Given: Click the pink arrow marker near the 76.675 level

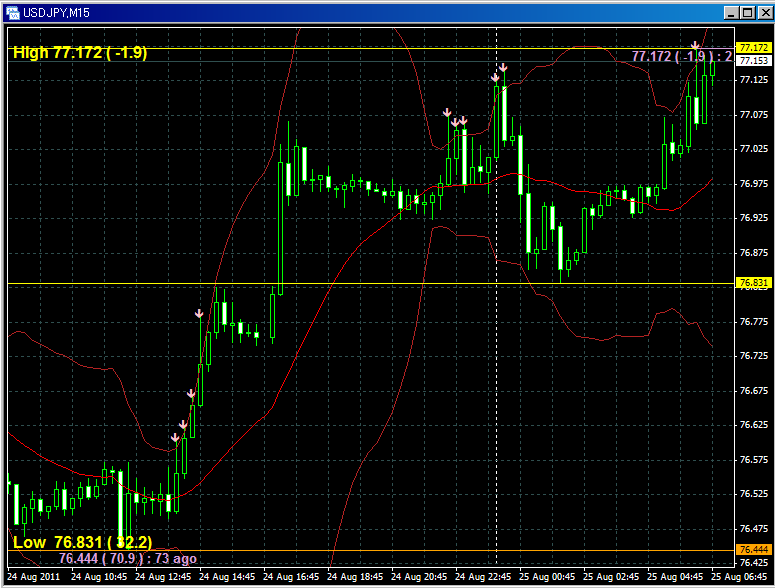Looking at the screenshot, I should coord(191,394).
